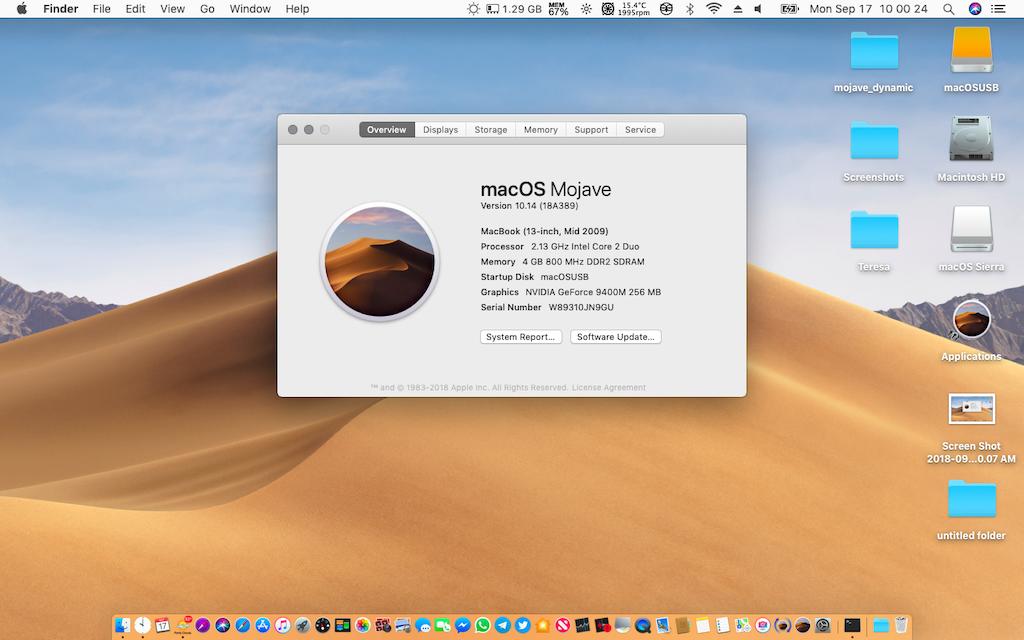Open the Trash in the Dock
This screenshot has width=1024, height=640.
coord(901,626)
